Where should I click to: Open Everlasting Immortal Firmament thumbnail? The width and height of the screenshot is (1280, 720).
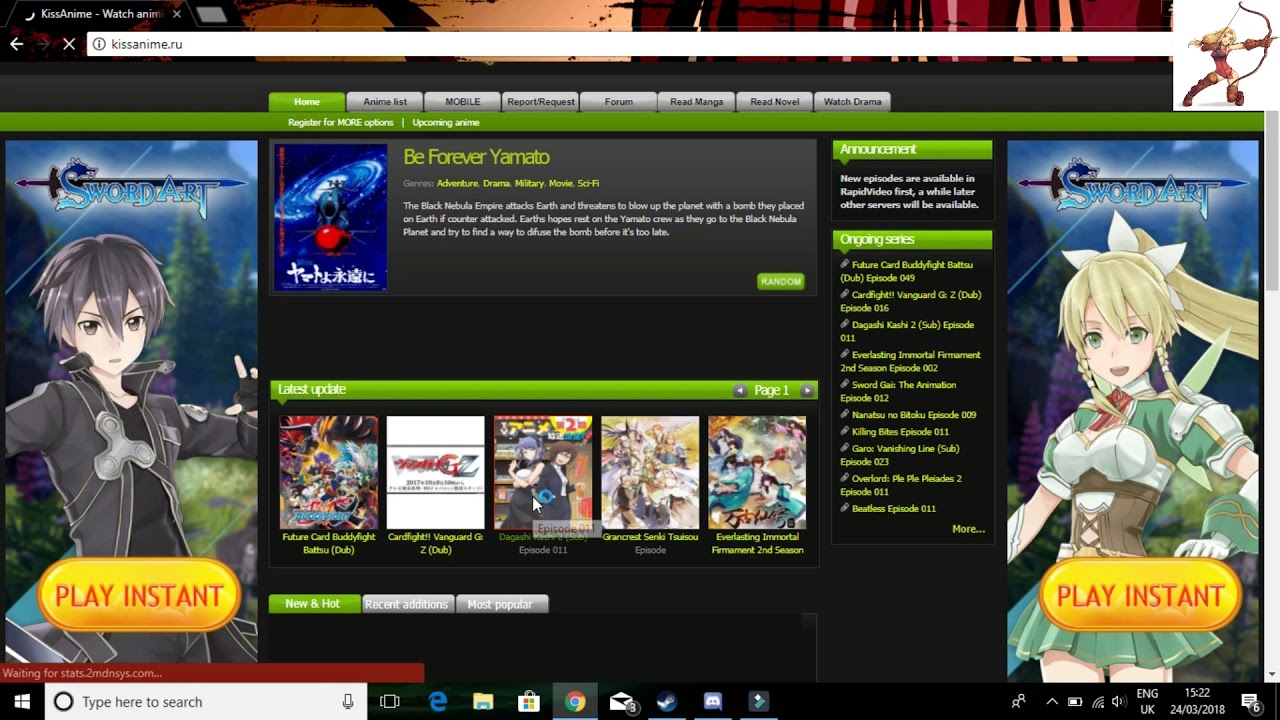[x=757, y=472]
